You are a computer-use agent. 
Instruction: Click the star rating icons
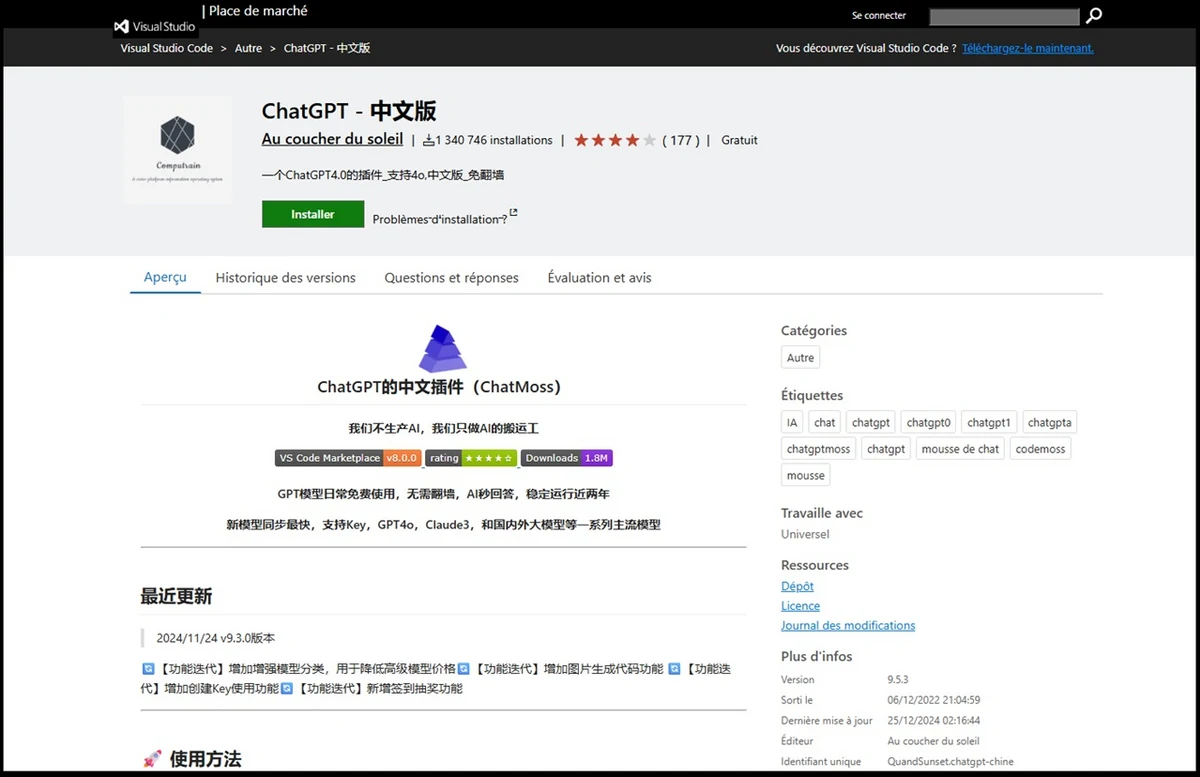tap(614, 141)
